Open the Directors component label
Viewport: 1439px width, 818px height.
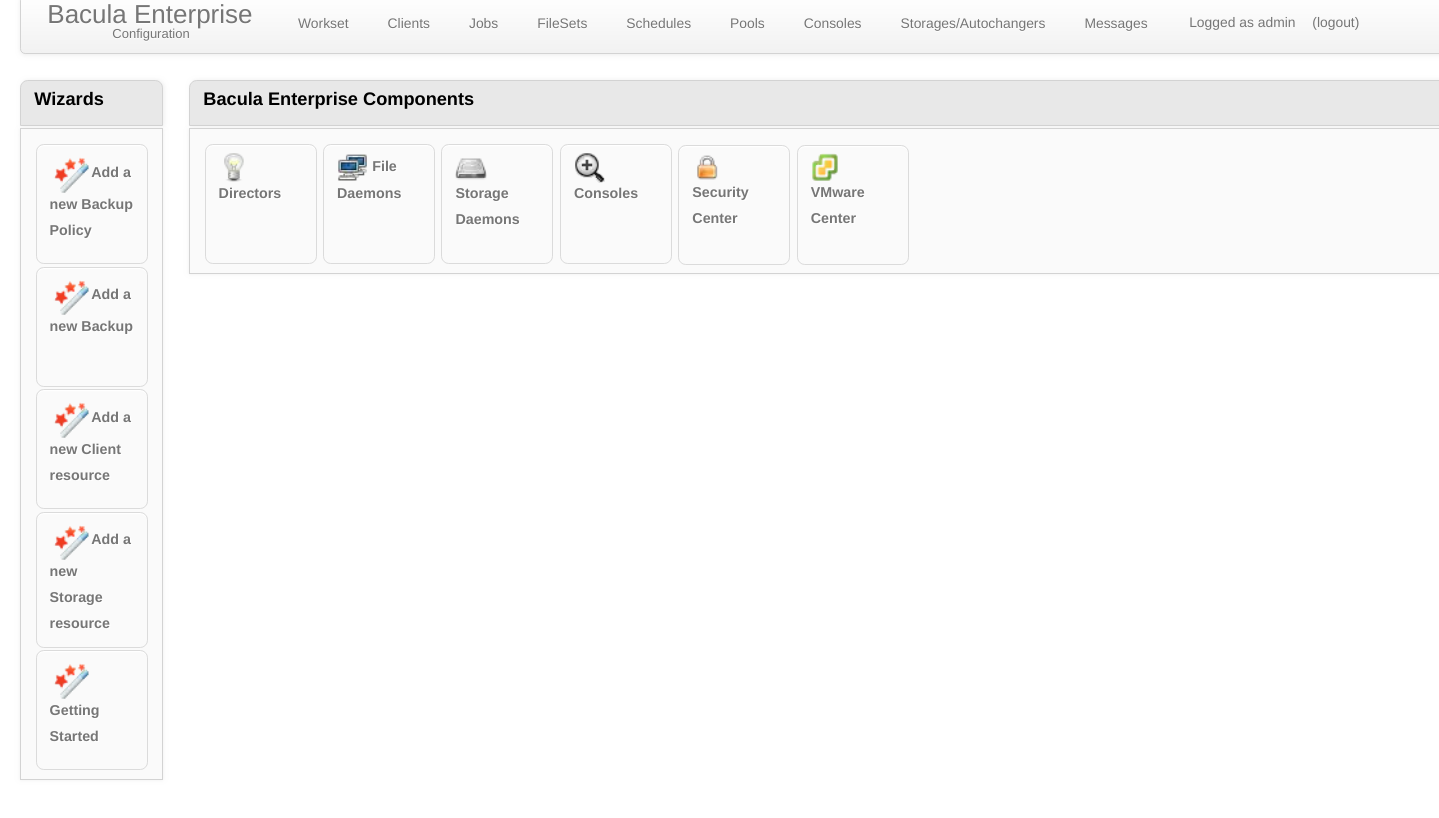(x=250, y=193)
